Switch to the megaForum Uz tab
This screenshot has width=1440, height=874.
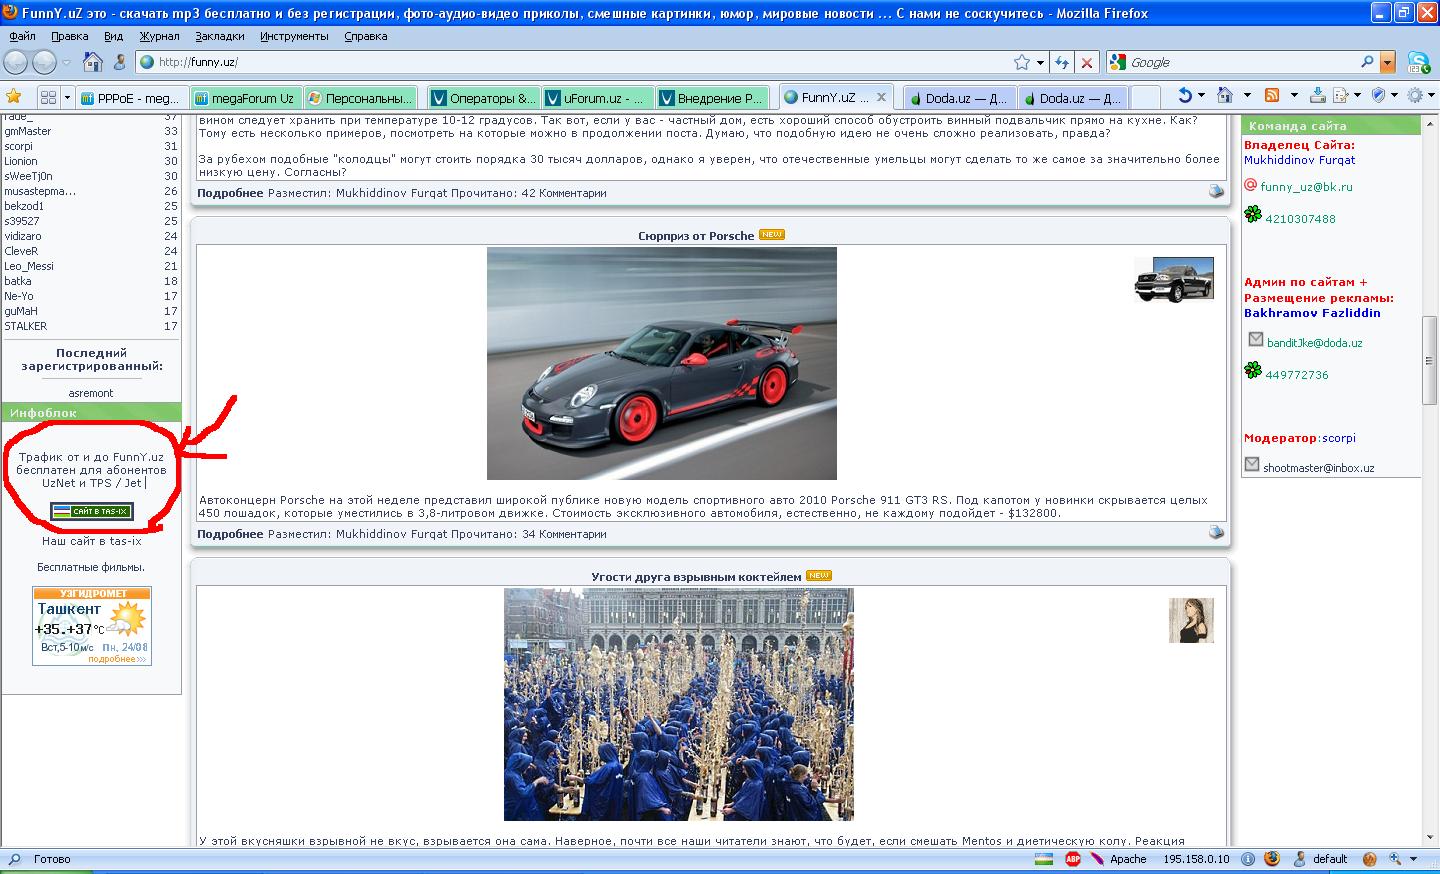[x=244, y=98]
